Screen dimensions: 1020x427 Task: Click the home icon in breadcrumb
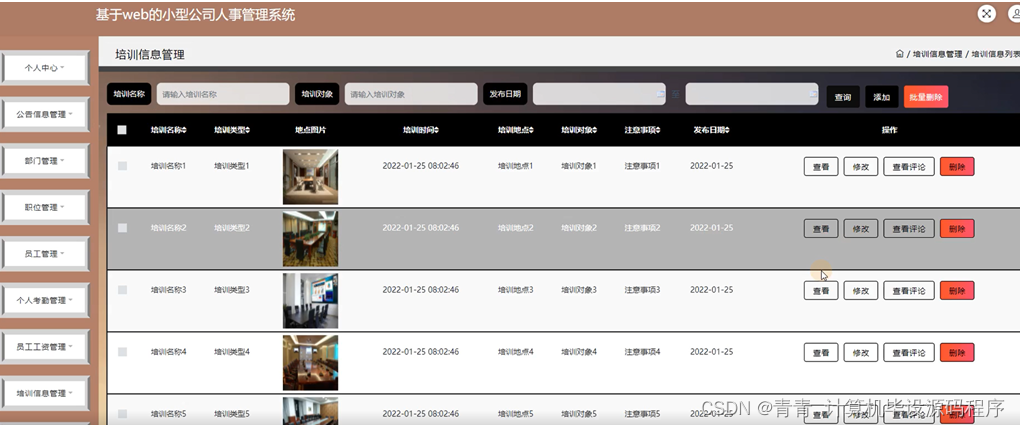[900, 54]
